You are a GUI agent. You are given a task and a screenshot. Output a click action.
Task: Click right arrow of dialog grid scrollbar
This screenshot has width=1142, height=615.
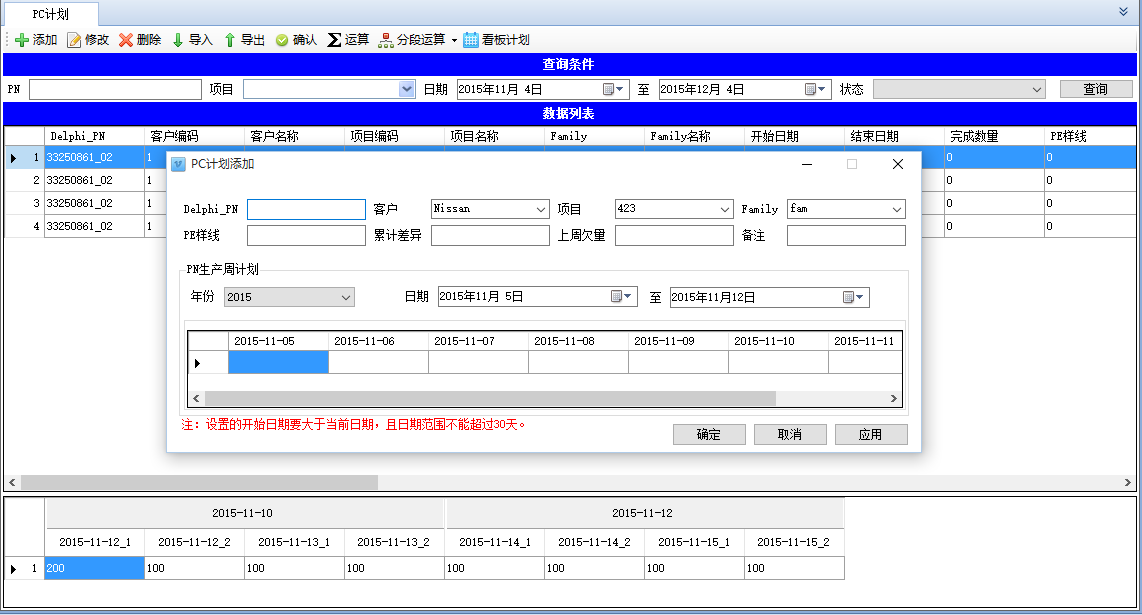point(894,399)
